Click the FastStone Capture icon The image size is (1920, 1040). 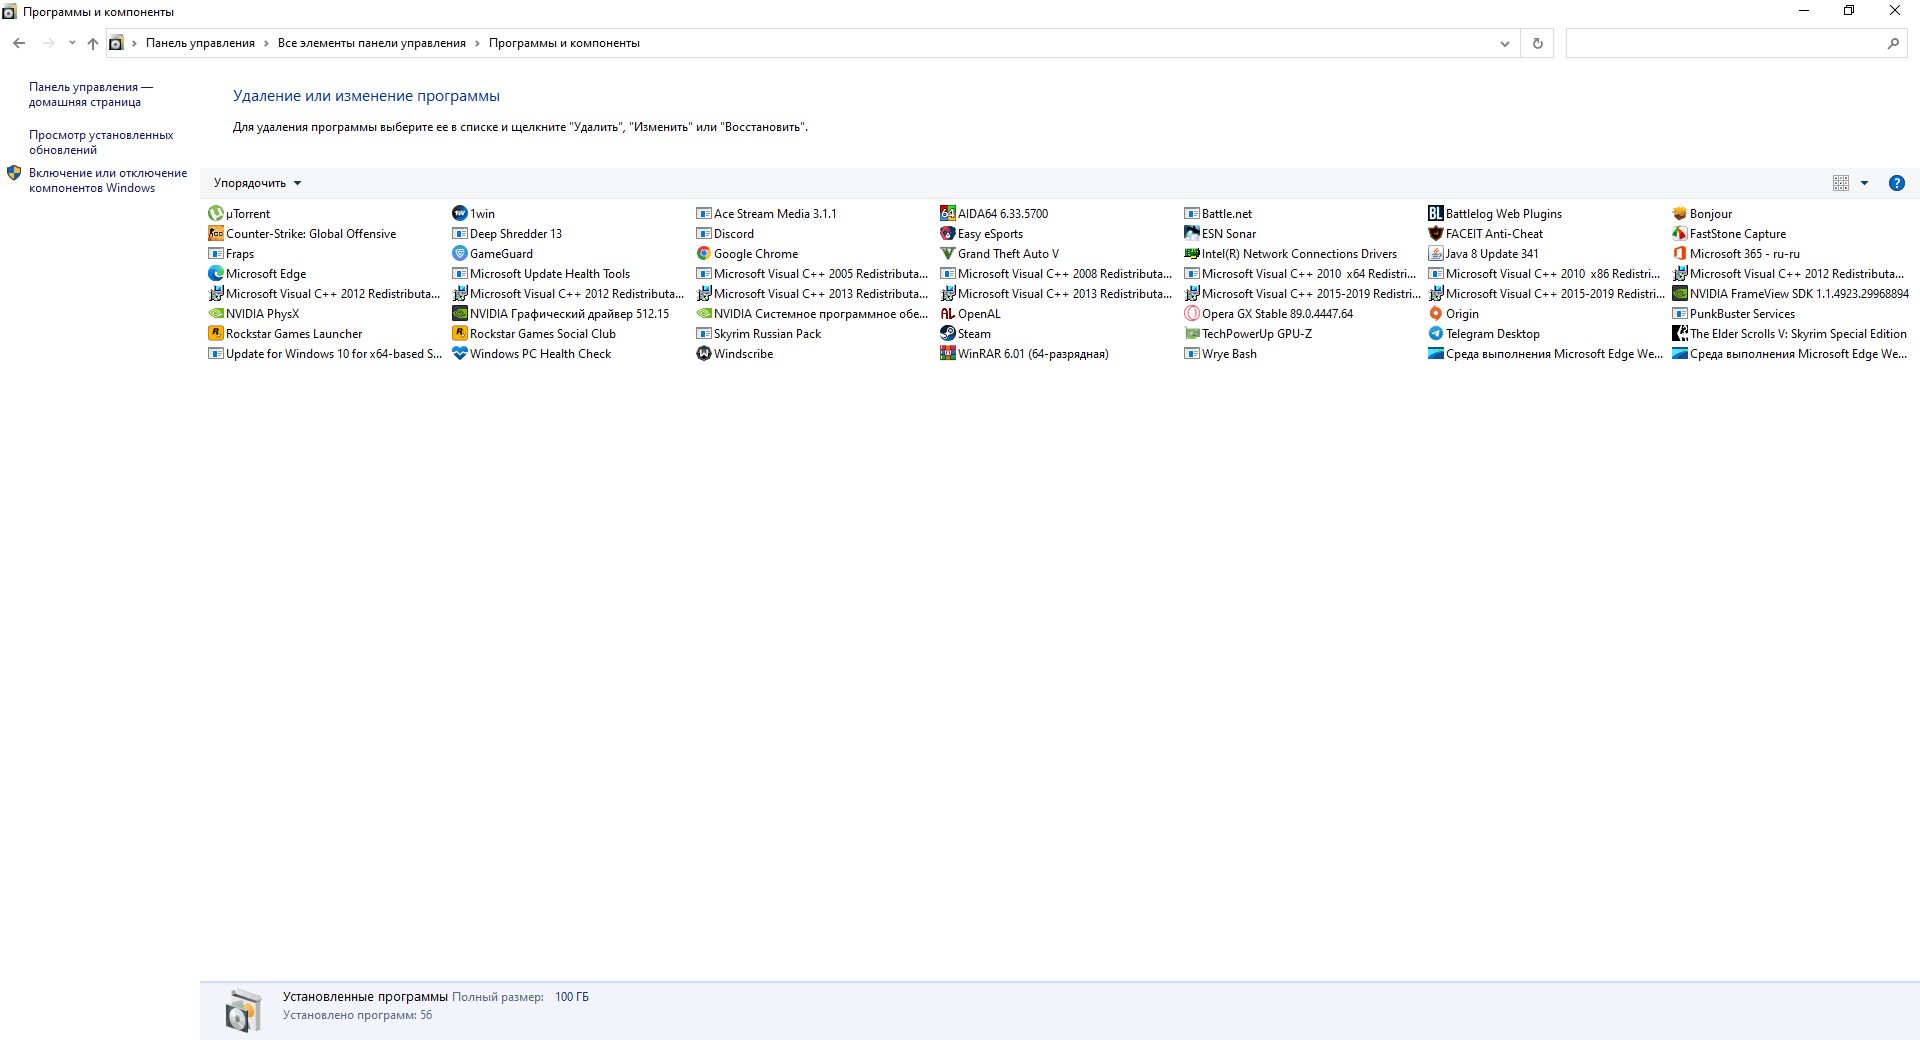pyautogui.click(x=1679, y=234)
